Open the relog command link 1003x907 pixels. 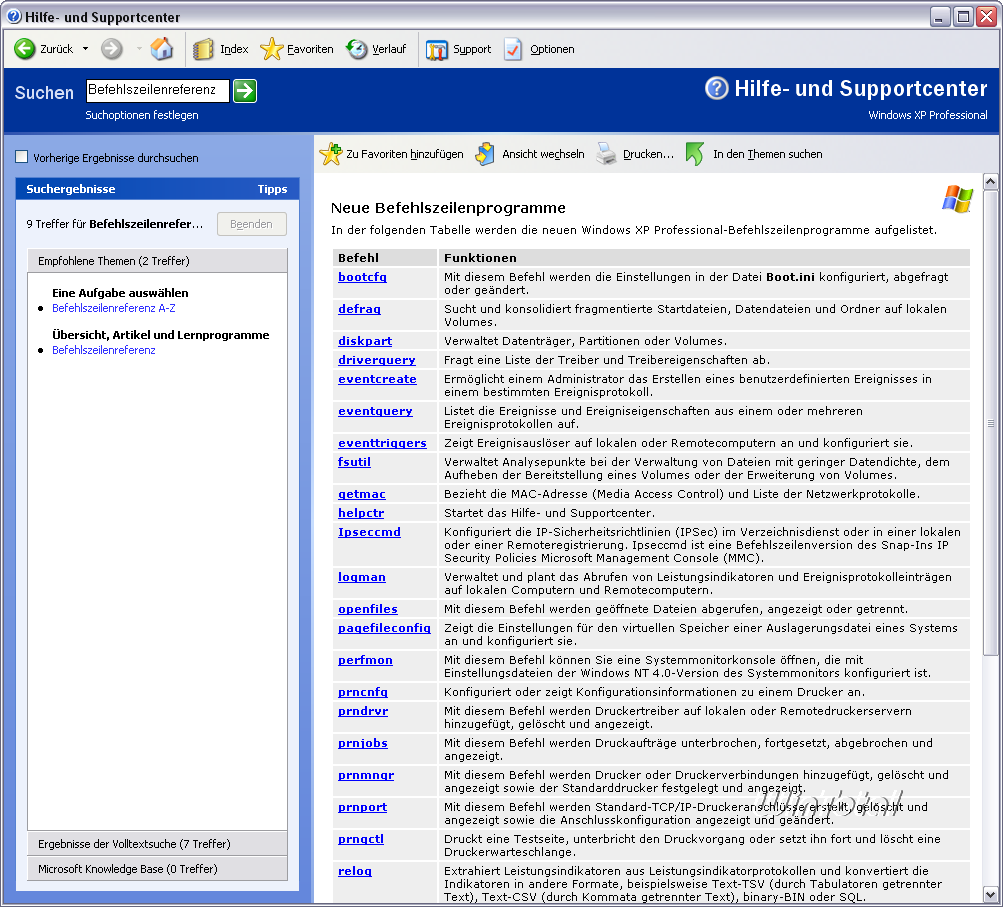(354, 871)
